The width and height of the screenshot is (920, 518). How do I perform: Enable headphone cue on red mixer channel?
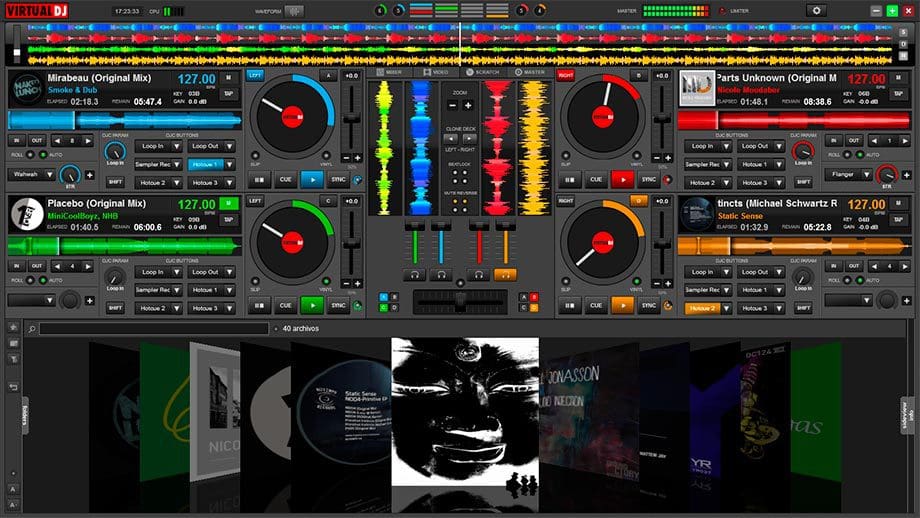point(479,274)
